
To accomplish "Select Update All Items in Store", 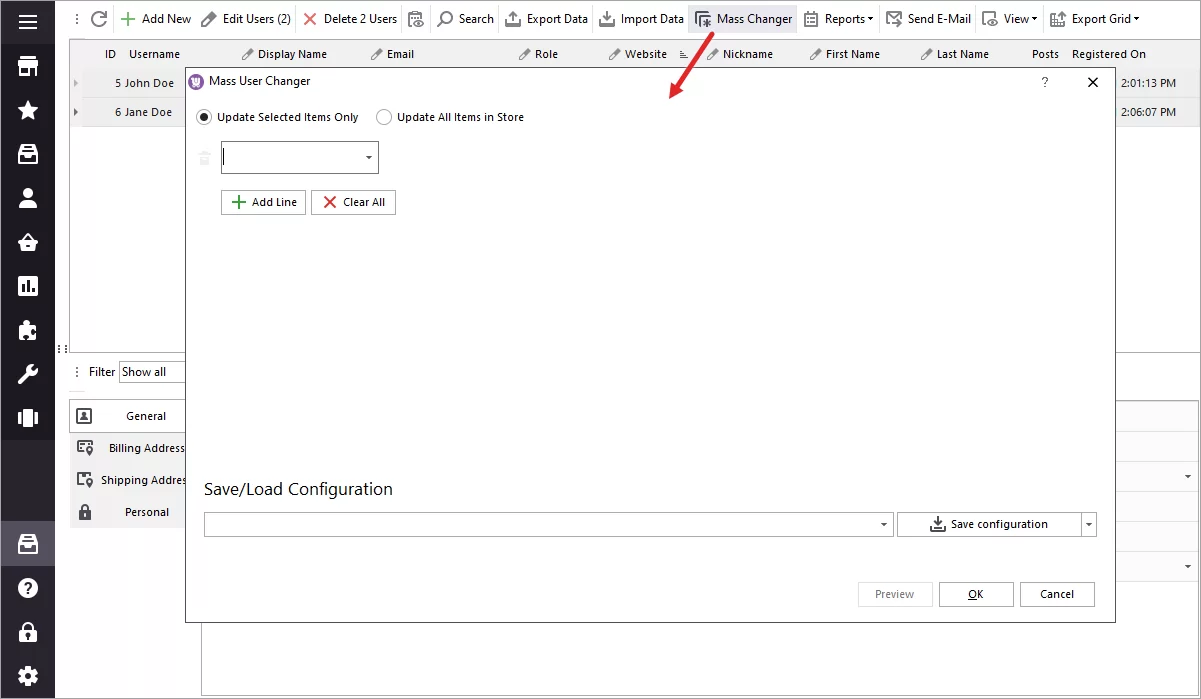I will (384, 117).
